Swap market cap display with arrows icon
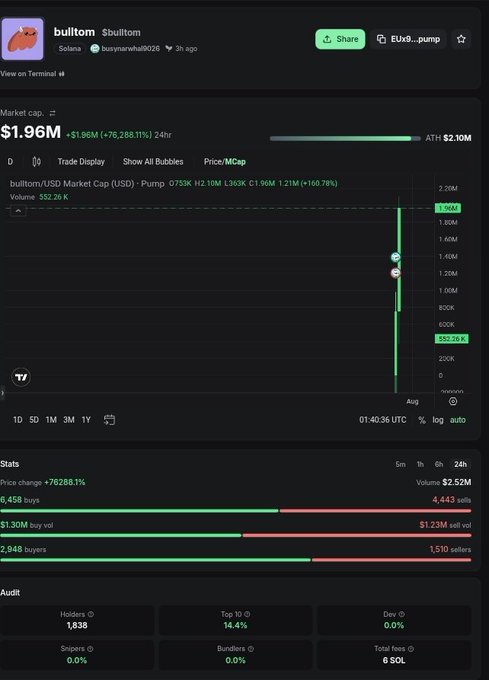 click(52, 113)
